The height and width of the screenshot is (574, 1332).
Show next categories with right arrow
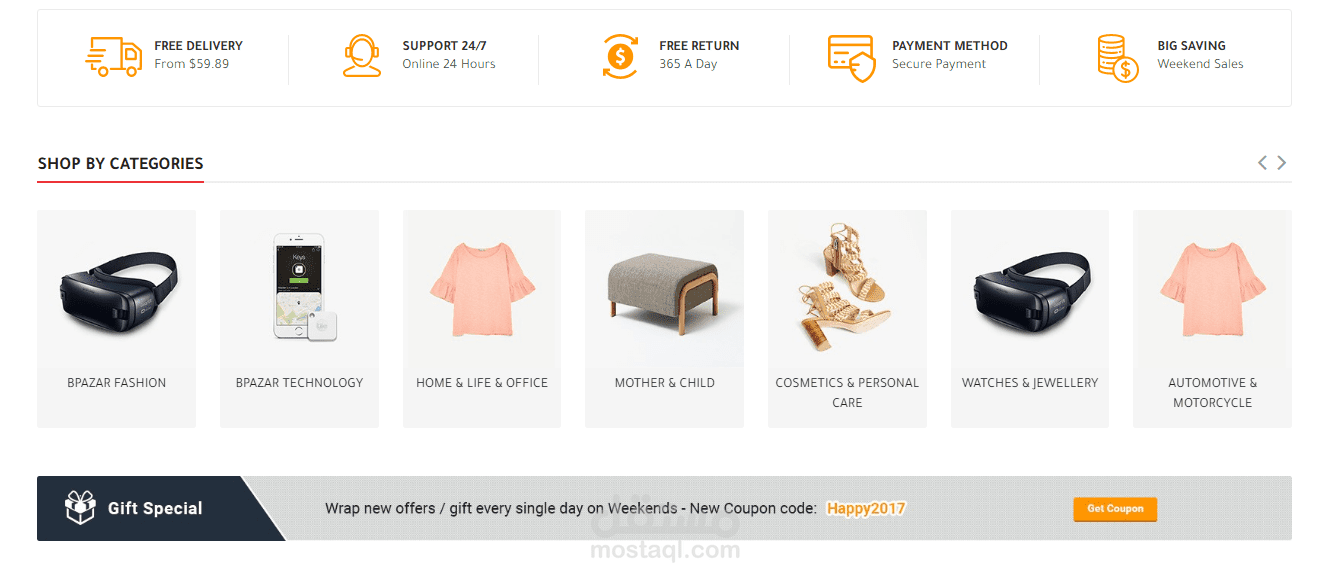(x=1282, y=163)
